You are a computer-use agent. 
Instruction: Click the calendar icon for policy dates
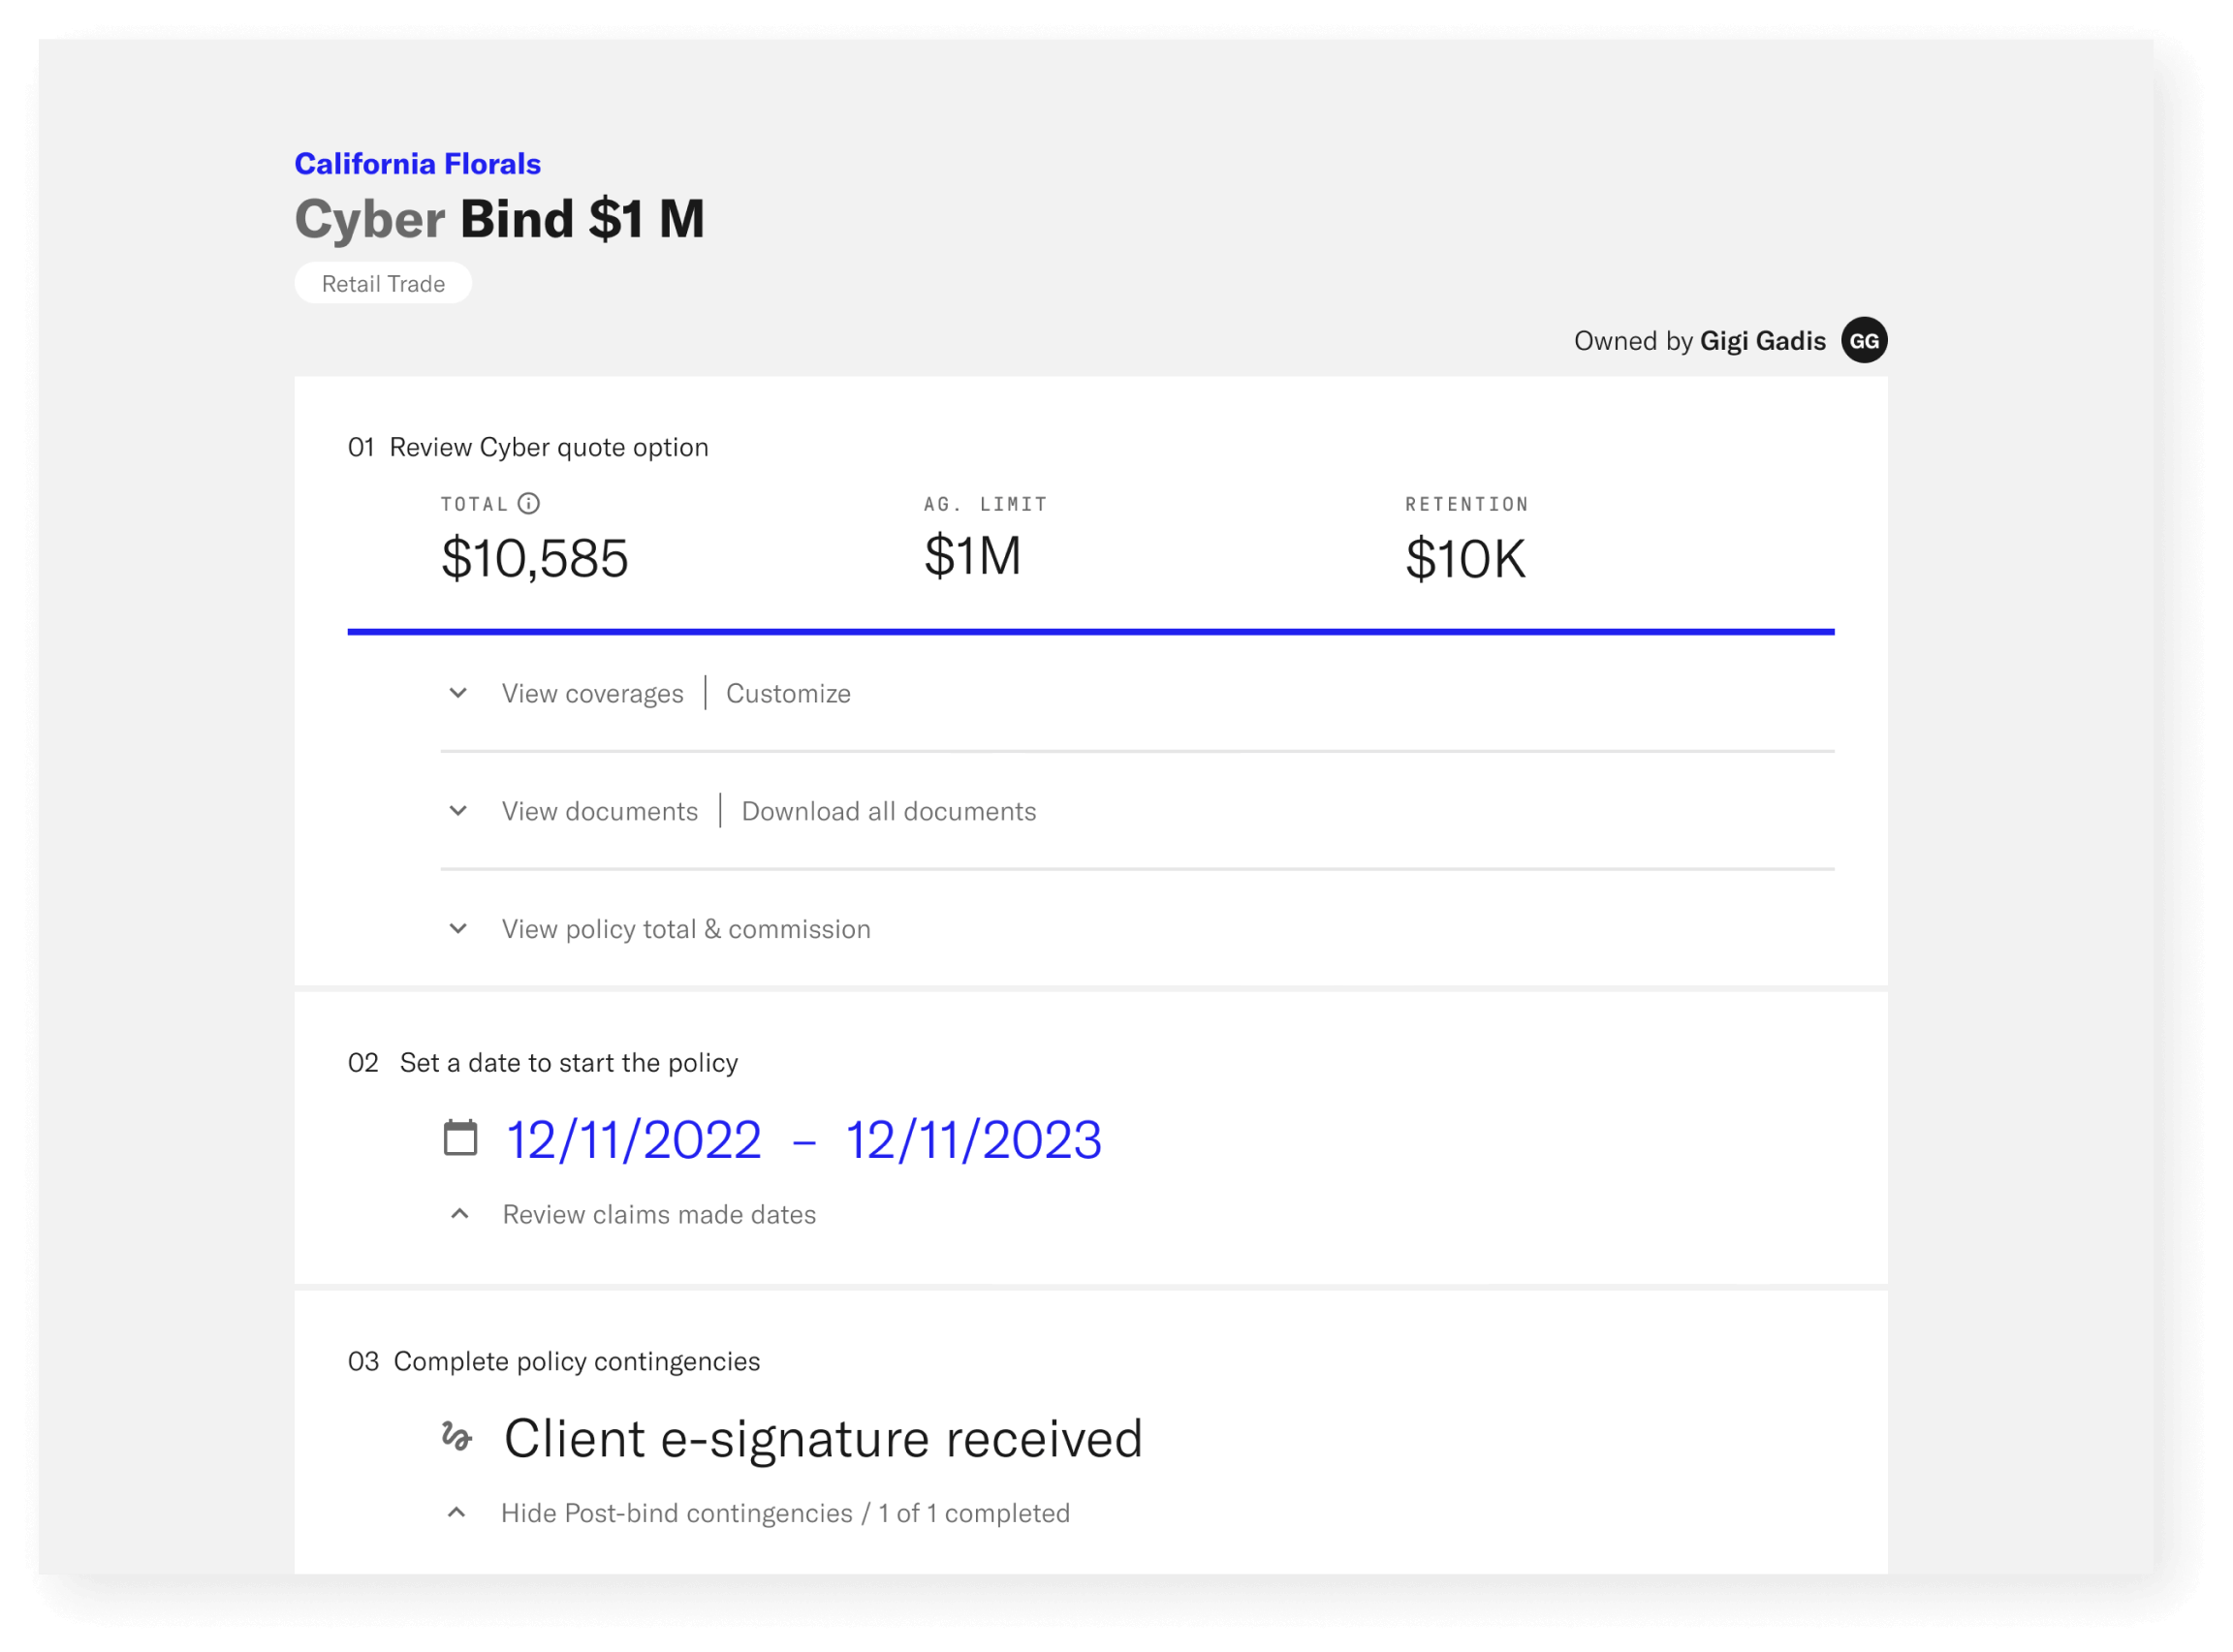pos(460,1138)
